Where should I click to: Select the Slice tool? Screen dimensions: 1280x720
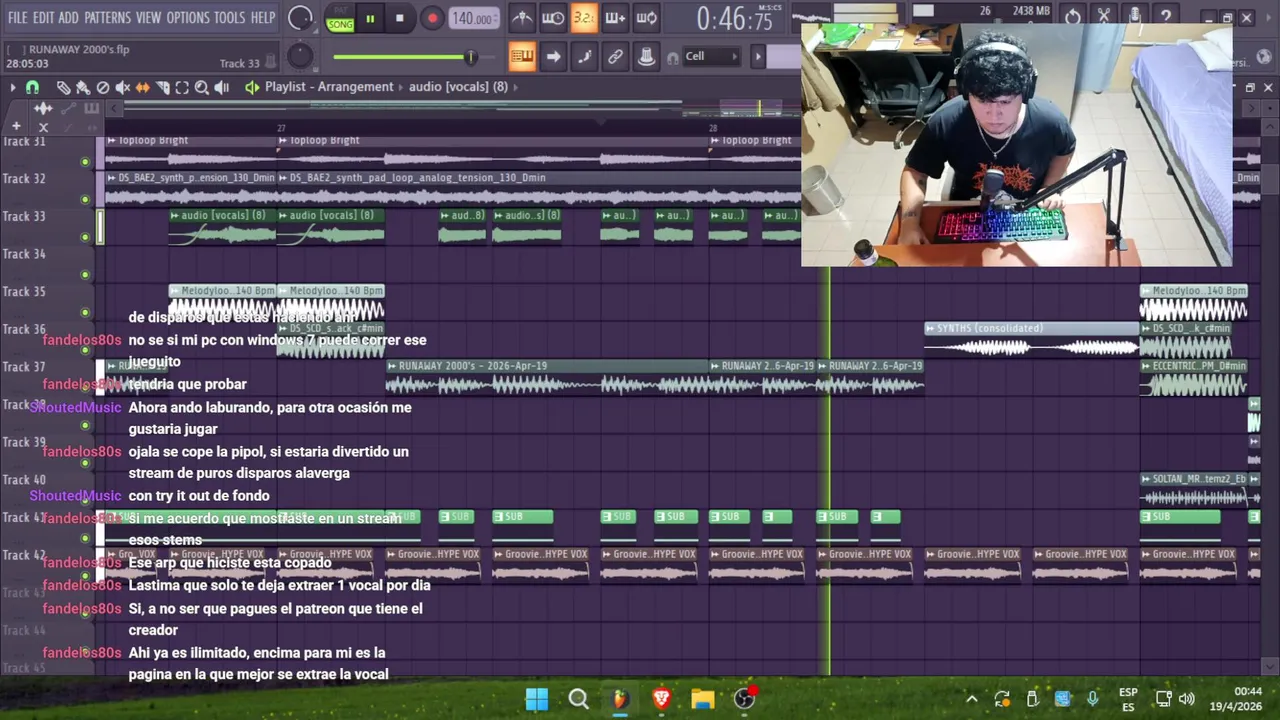[162, 88]
